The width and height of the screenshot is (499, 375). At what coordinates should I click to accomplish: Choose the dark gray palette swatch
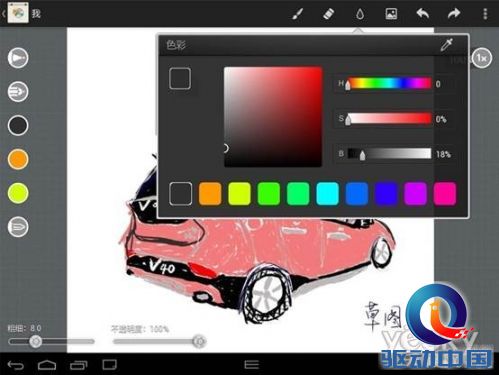tap(180, 193)
